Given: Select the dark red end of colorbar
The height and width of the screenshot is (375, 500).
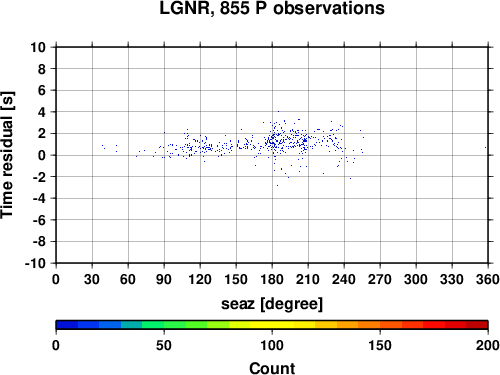Looking at the screenshot, I should [477, 325].
